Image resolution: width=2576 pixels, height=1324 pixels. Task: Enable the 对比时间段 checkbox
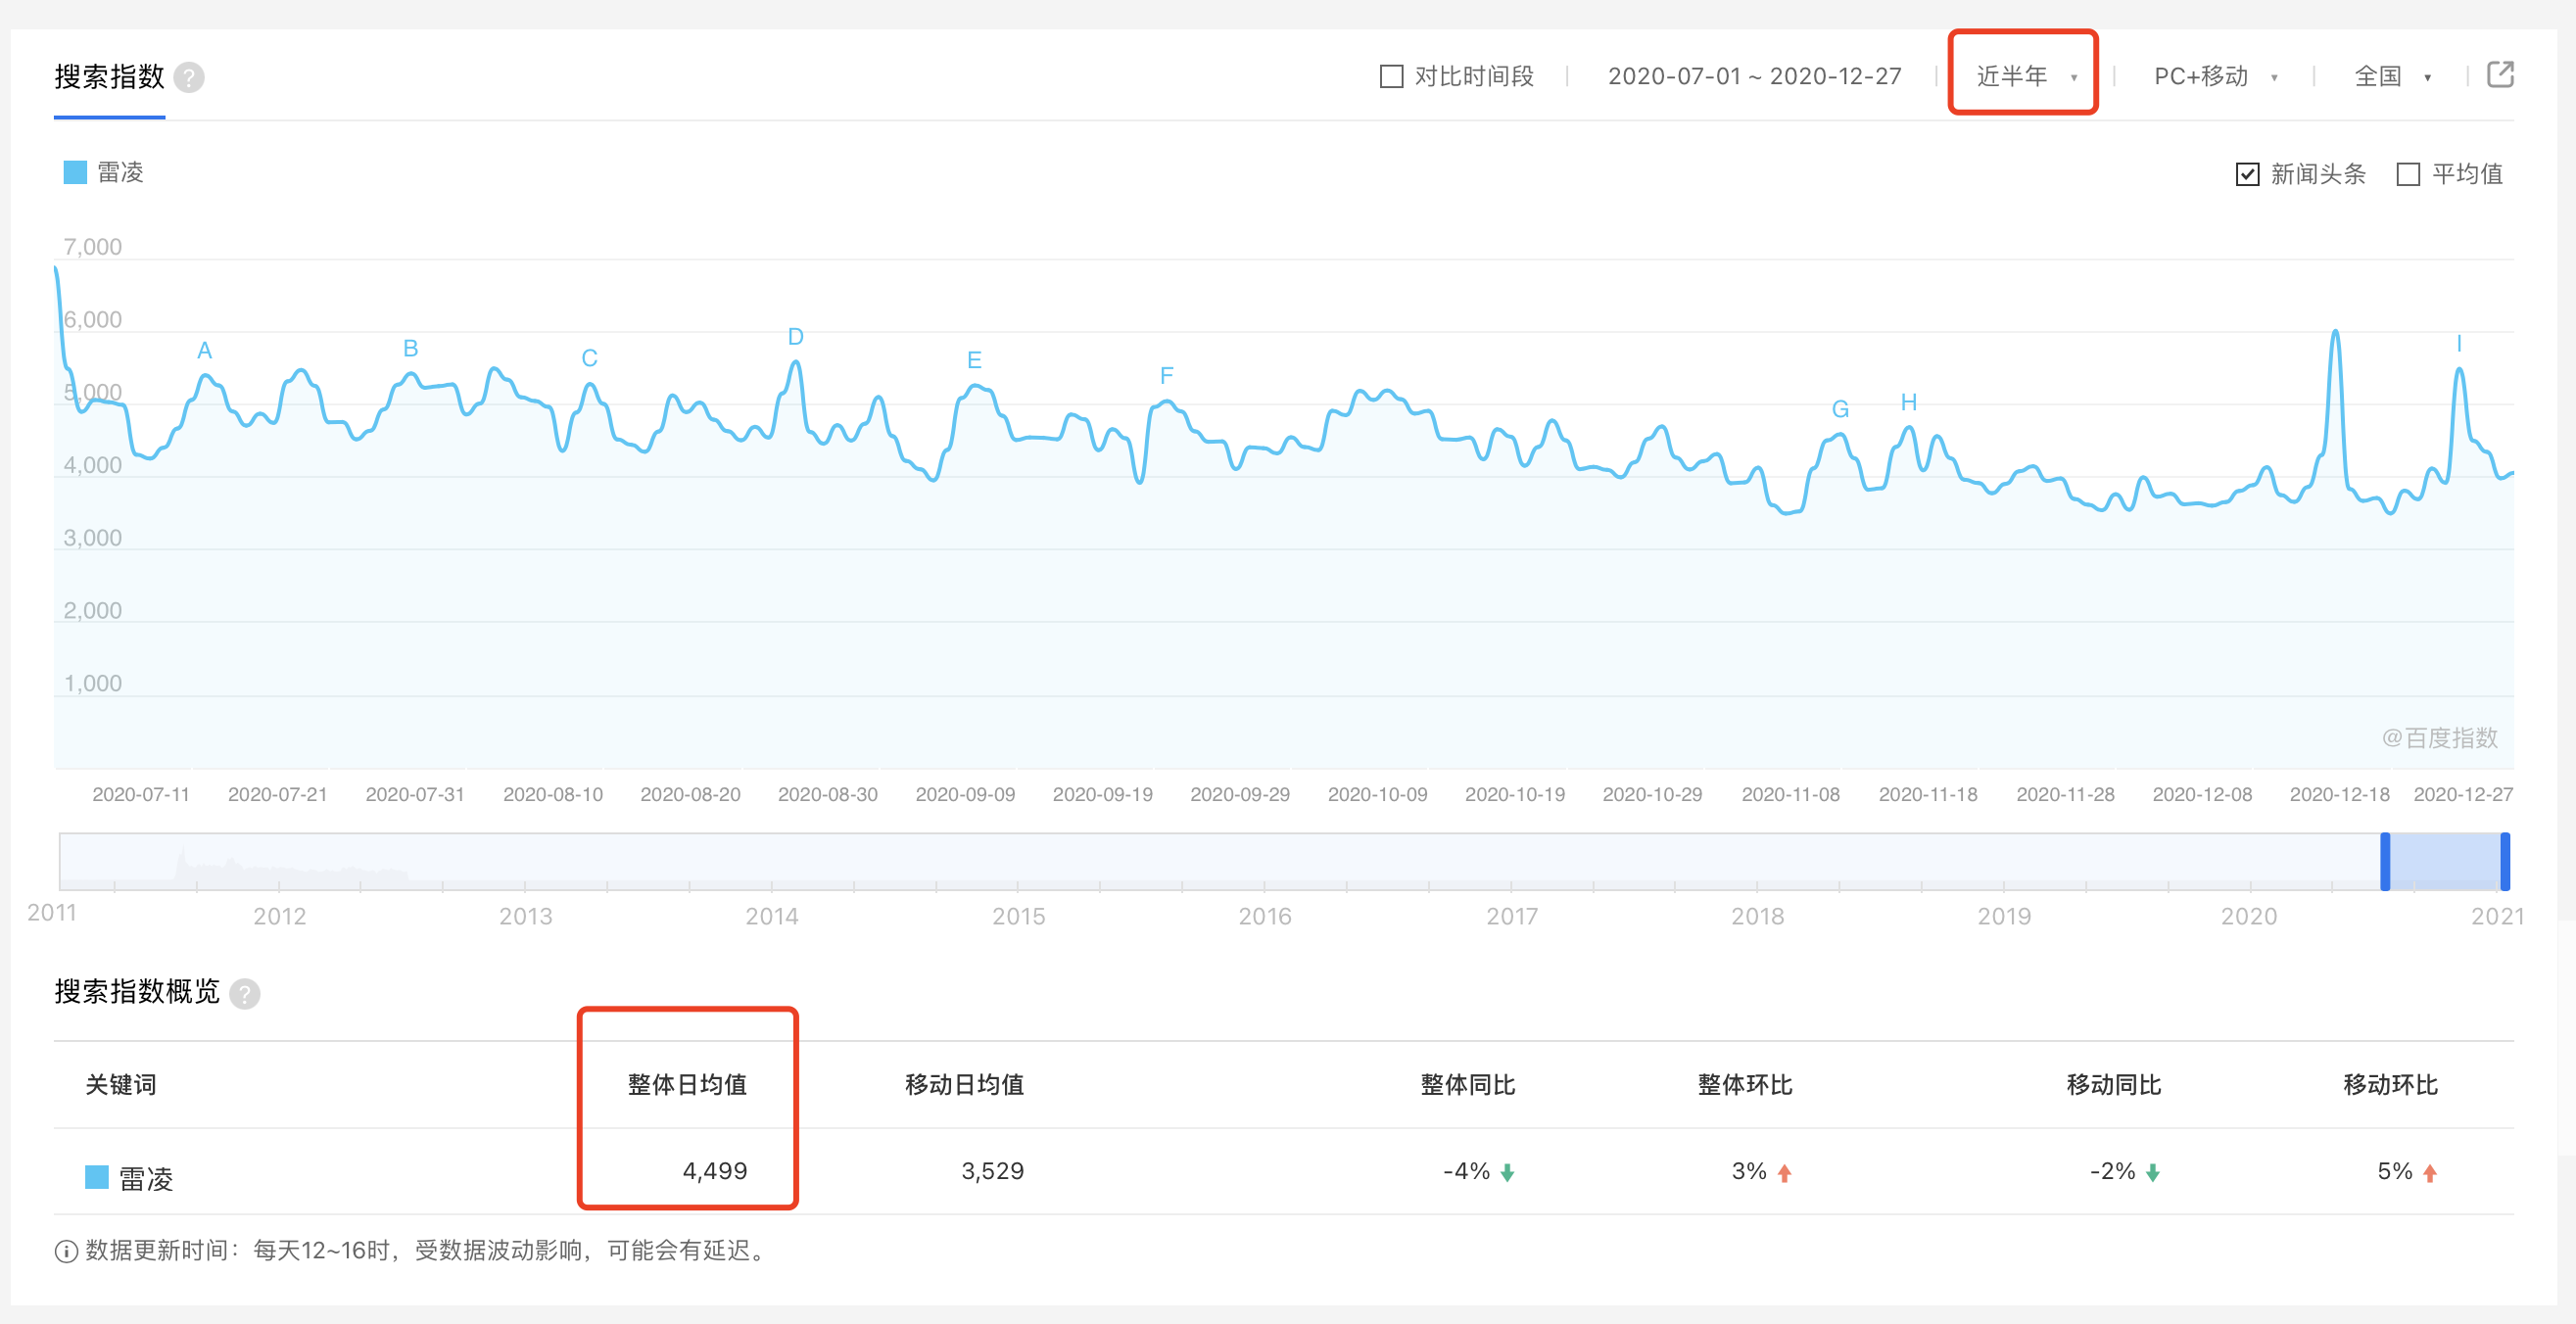tap(1391, 77)
